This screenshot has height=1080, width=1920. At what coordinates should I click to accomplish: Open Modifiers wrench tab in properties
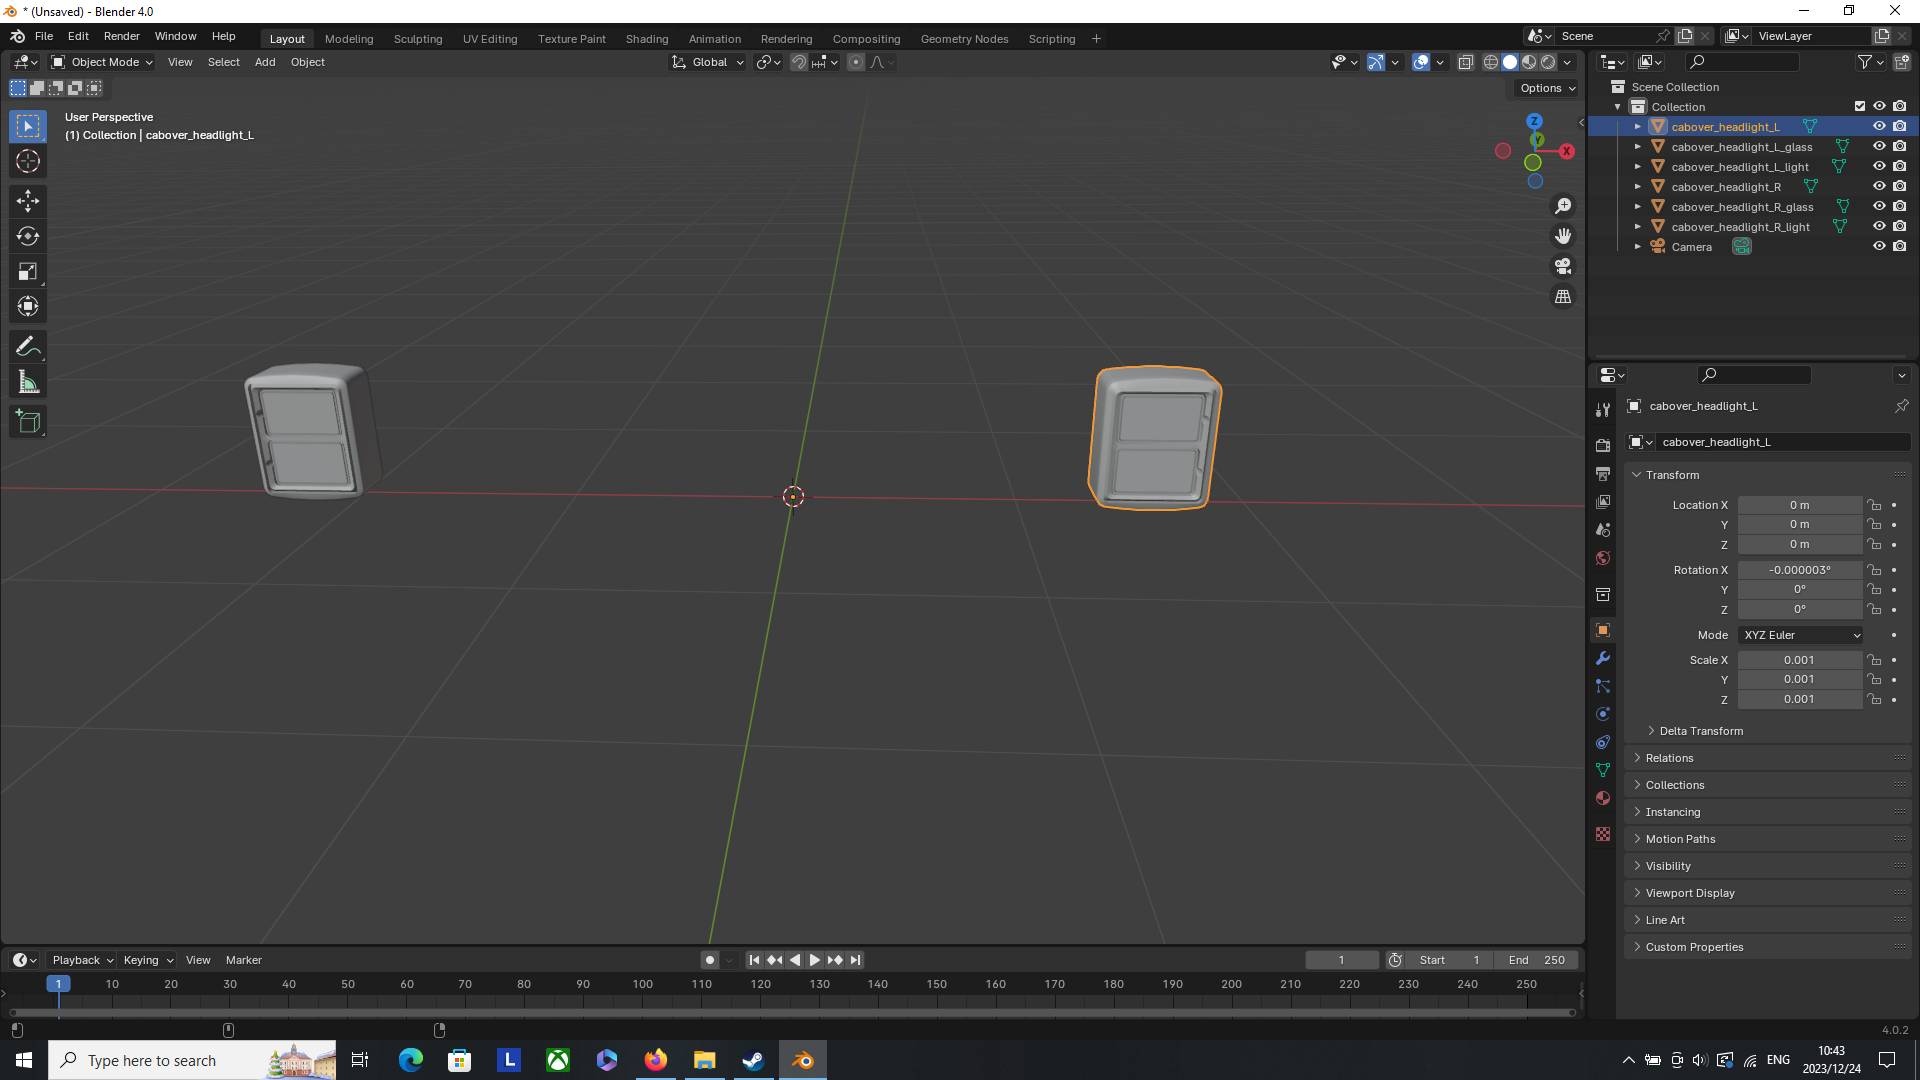pos(1603,658)
